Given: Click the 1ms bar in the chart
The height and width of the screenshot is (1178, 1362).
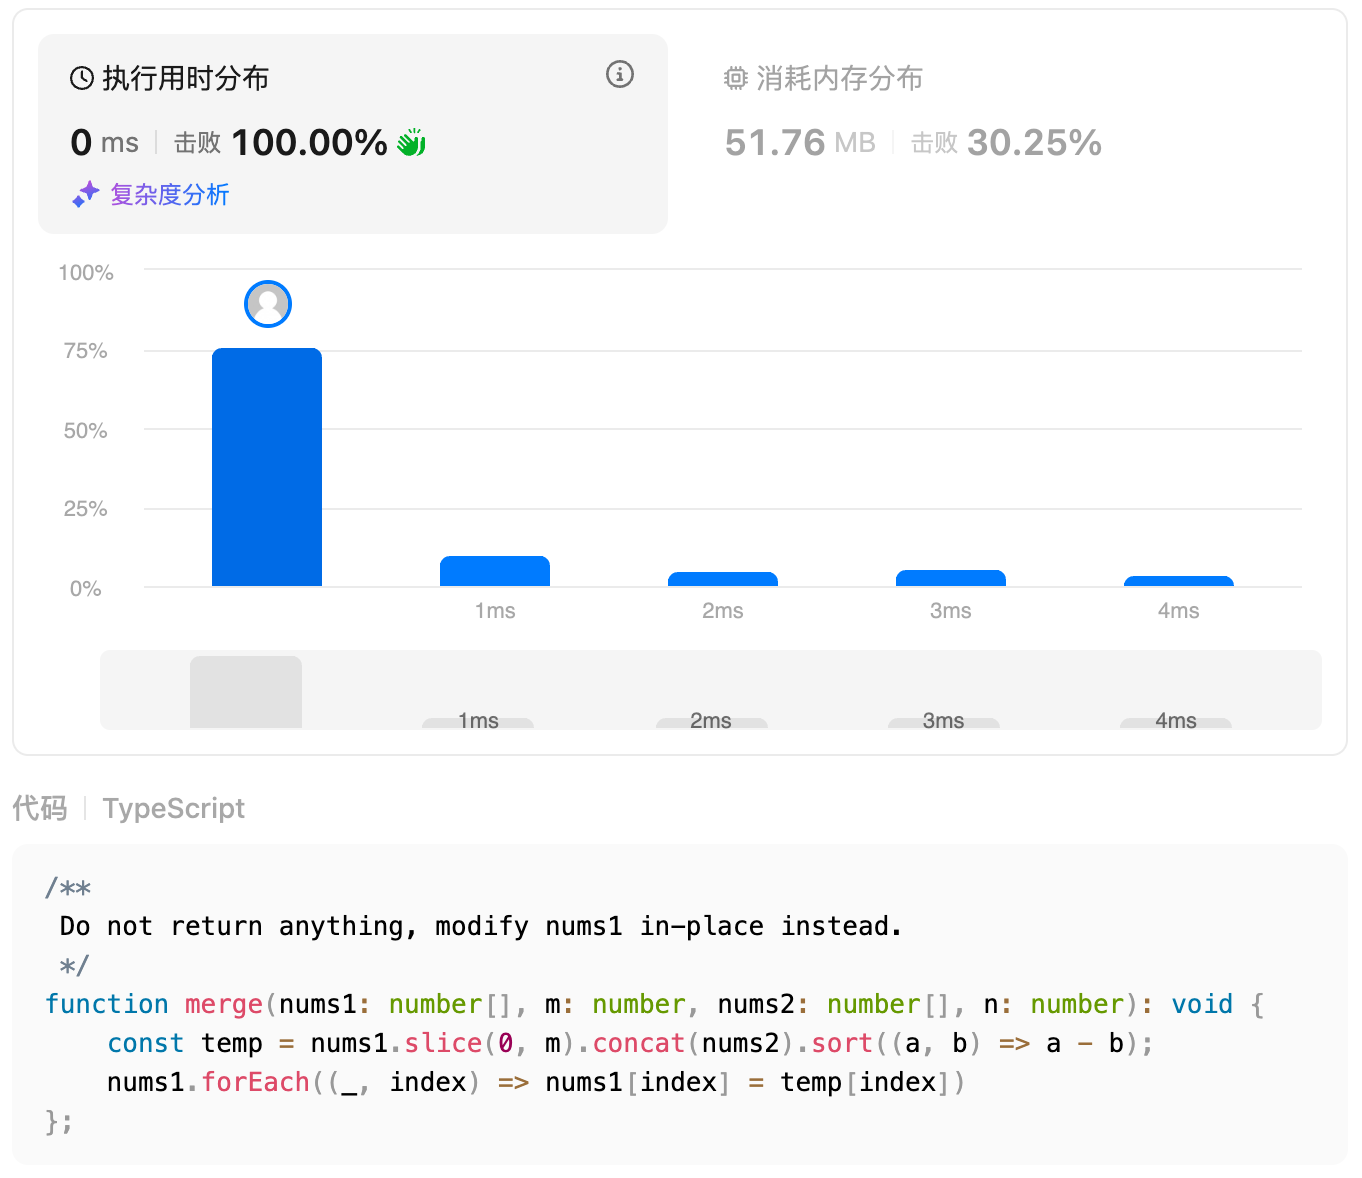Looking at the screenshot, I should [x=495, y=571].
